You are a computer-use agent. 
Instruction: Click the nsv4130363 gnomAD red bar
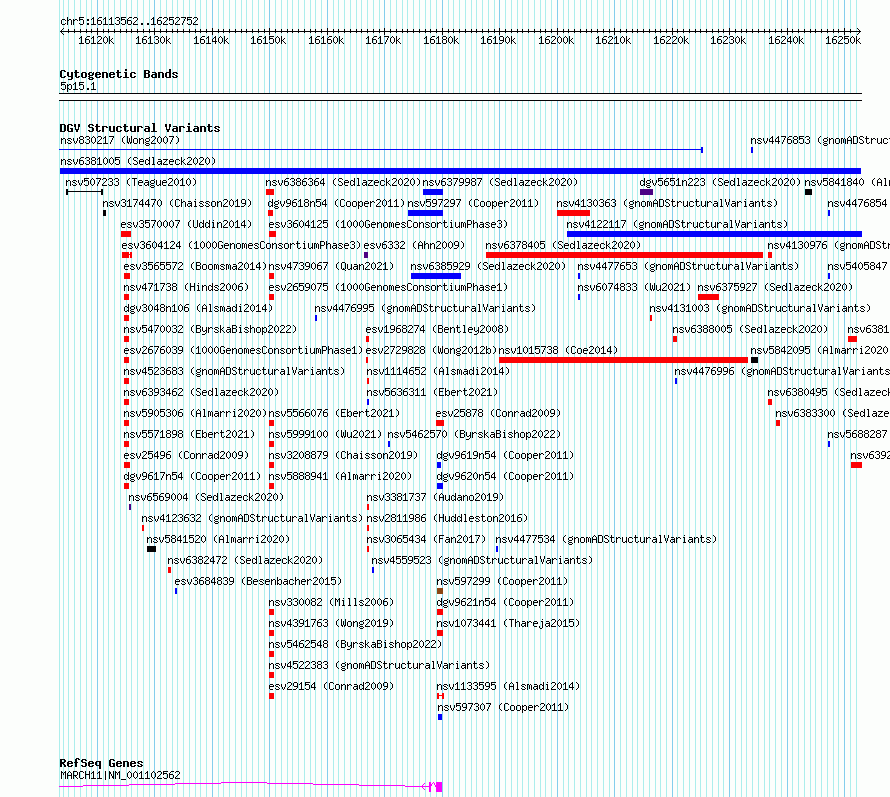573,213
